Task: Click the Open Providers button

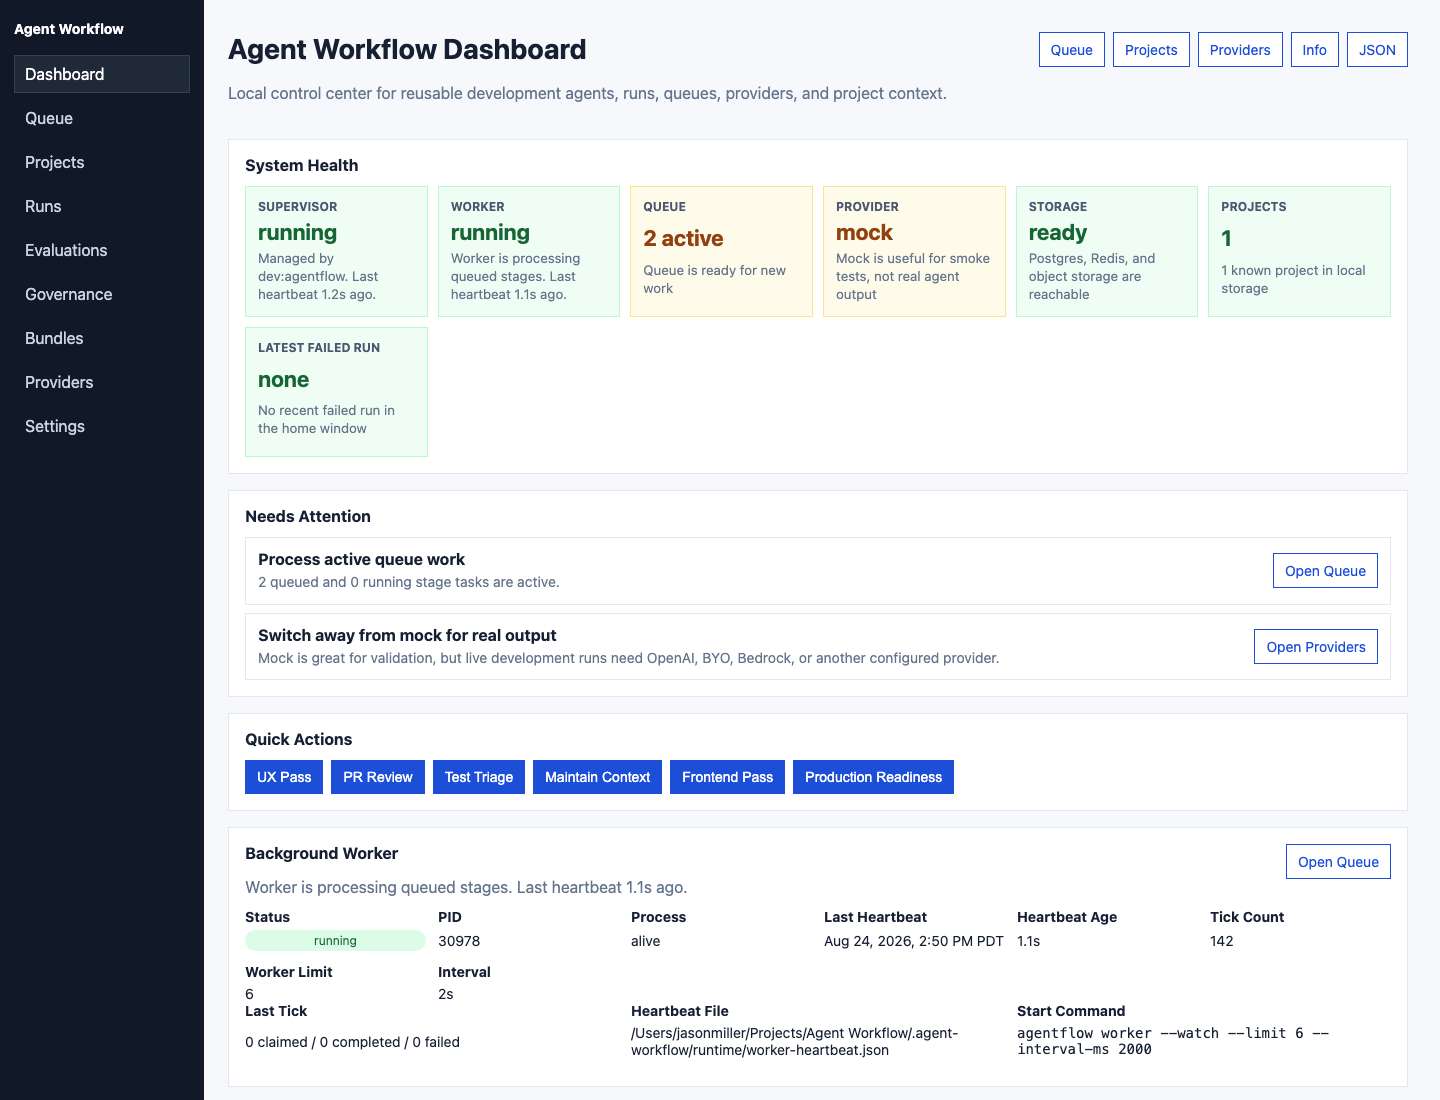Action: click(x=1316, y=647)
